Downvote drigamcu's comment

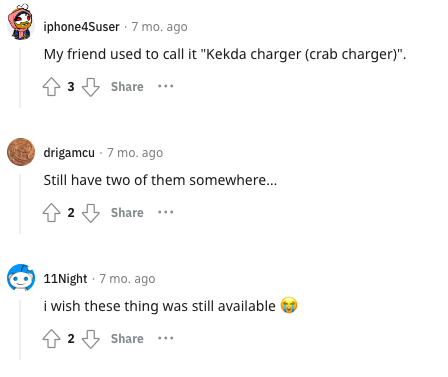(91, 213)
